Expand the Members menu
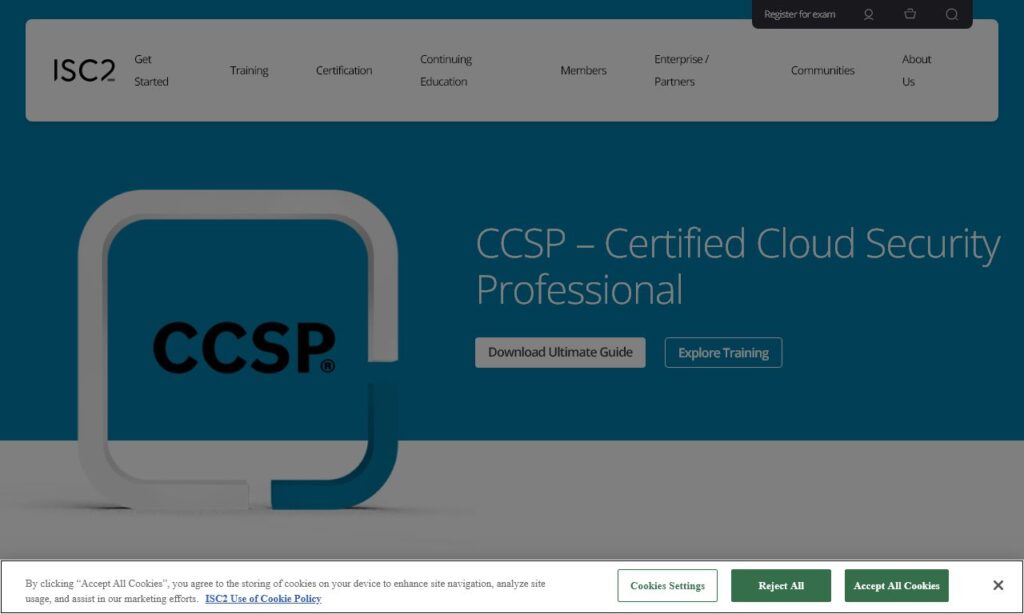1024x614 pixels. point(583,70)
